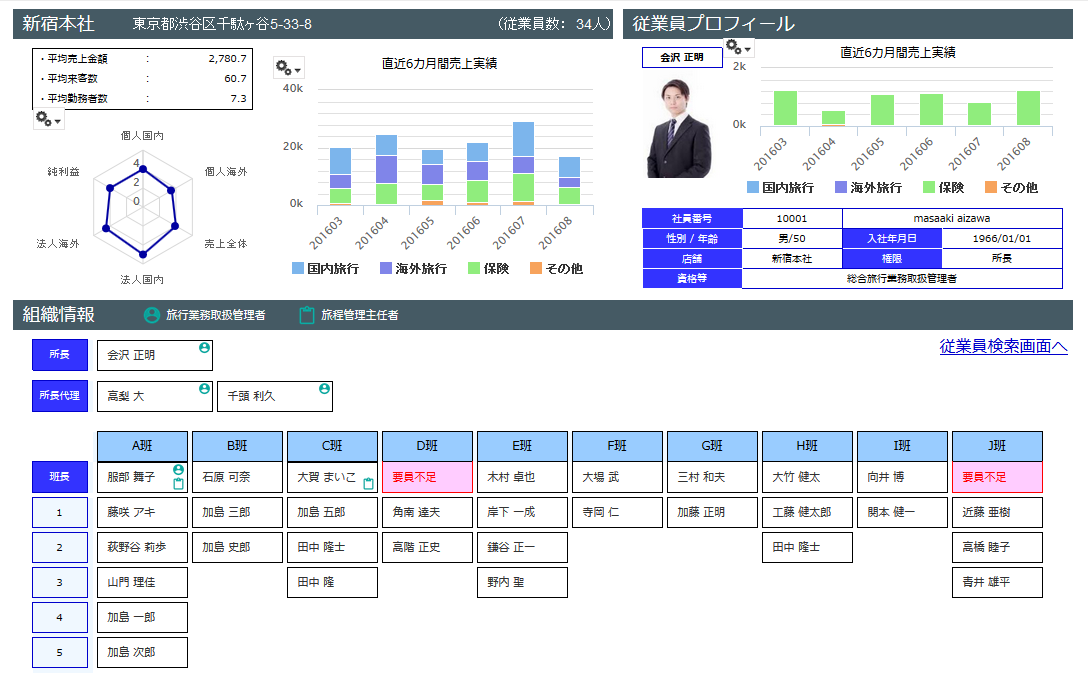Select the E班 team header

click(522, 446)
